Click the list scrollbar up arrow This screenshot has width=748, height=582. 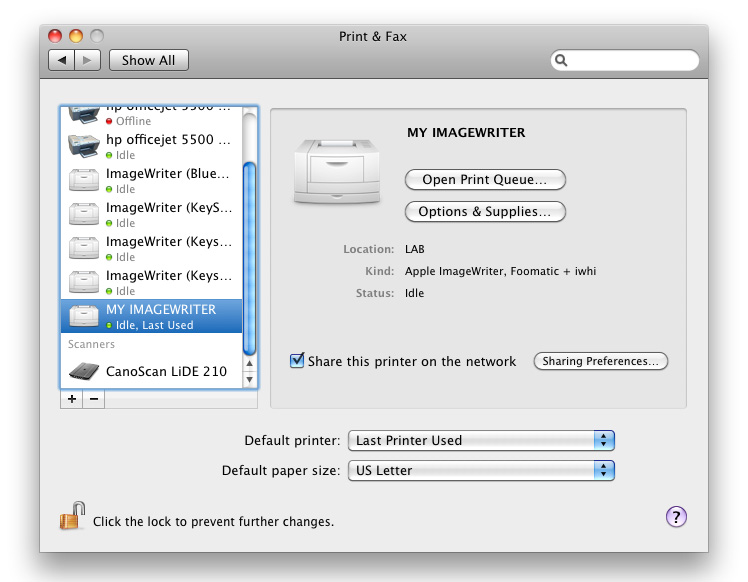pyautogui.click(x=249, y=364)
